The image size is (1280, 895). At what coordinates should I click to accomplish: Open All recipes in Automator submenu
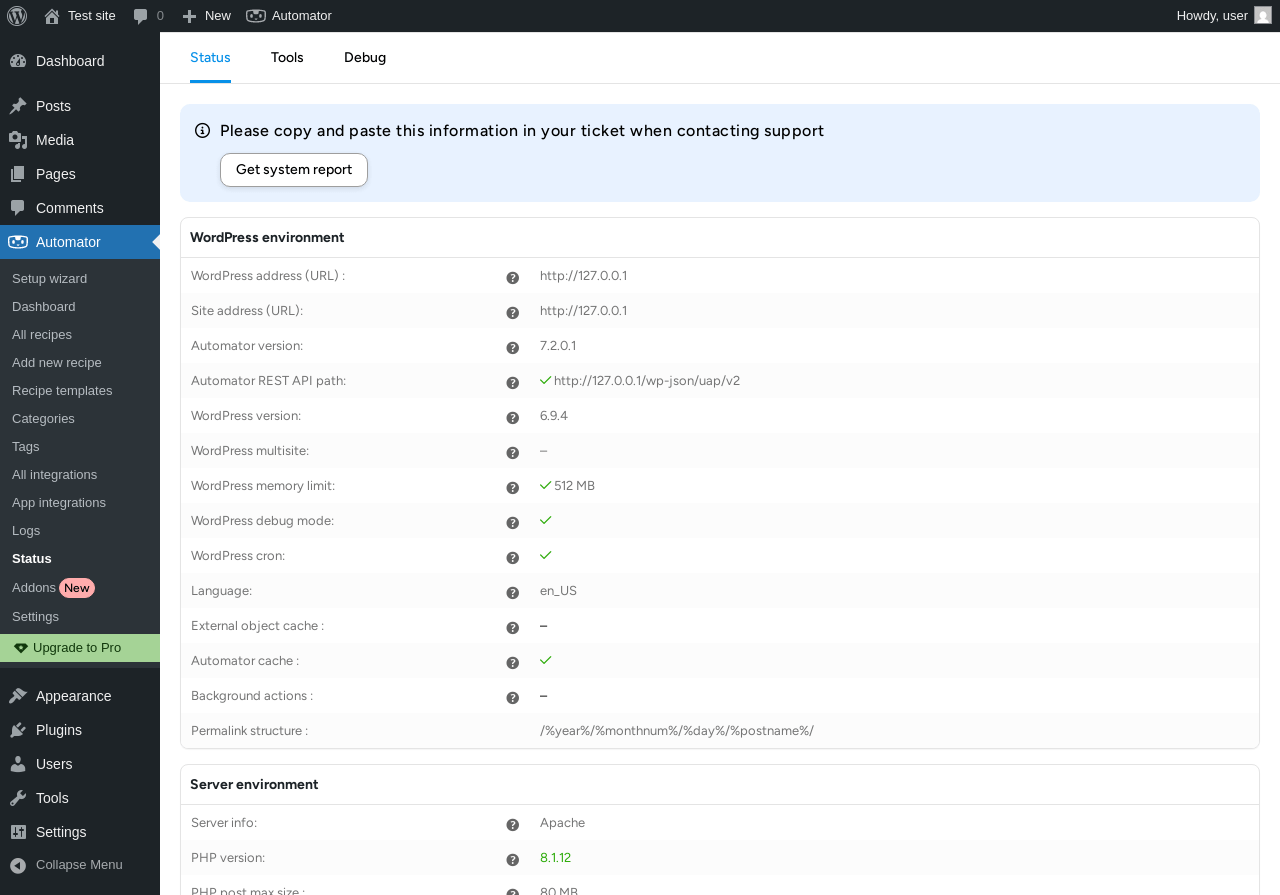point(42,335)
